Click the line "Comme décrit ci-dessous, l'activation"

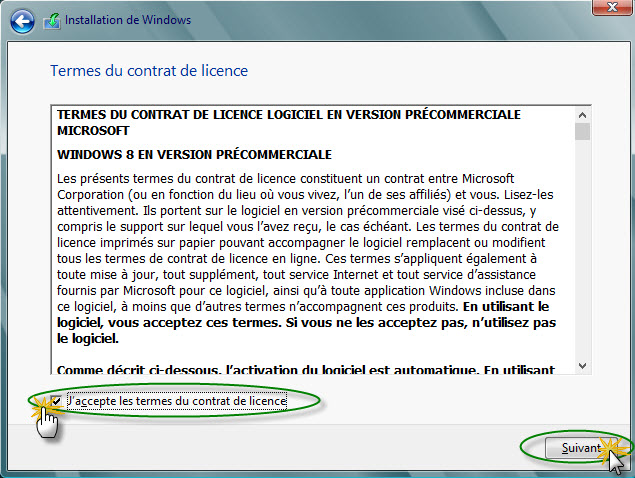click(x=306, y=369)
